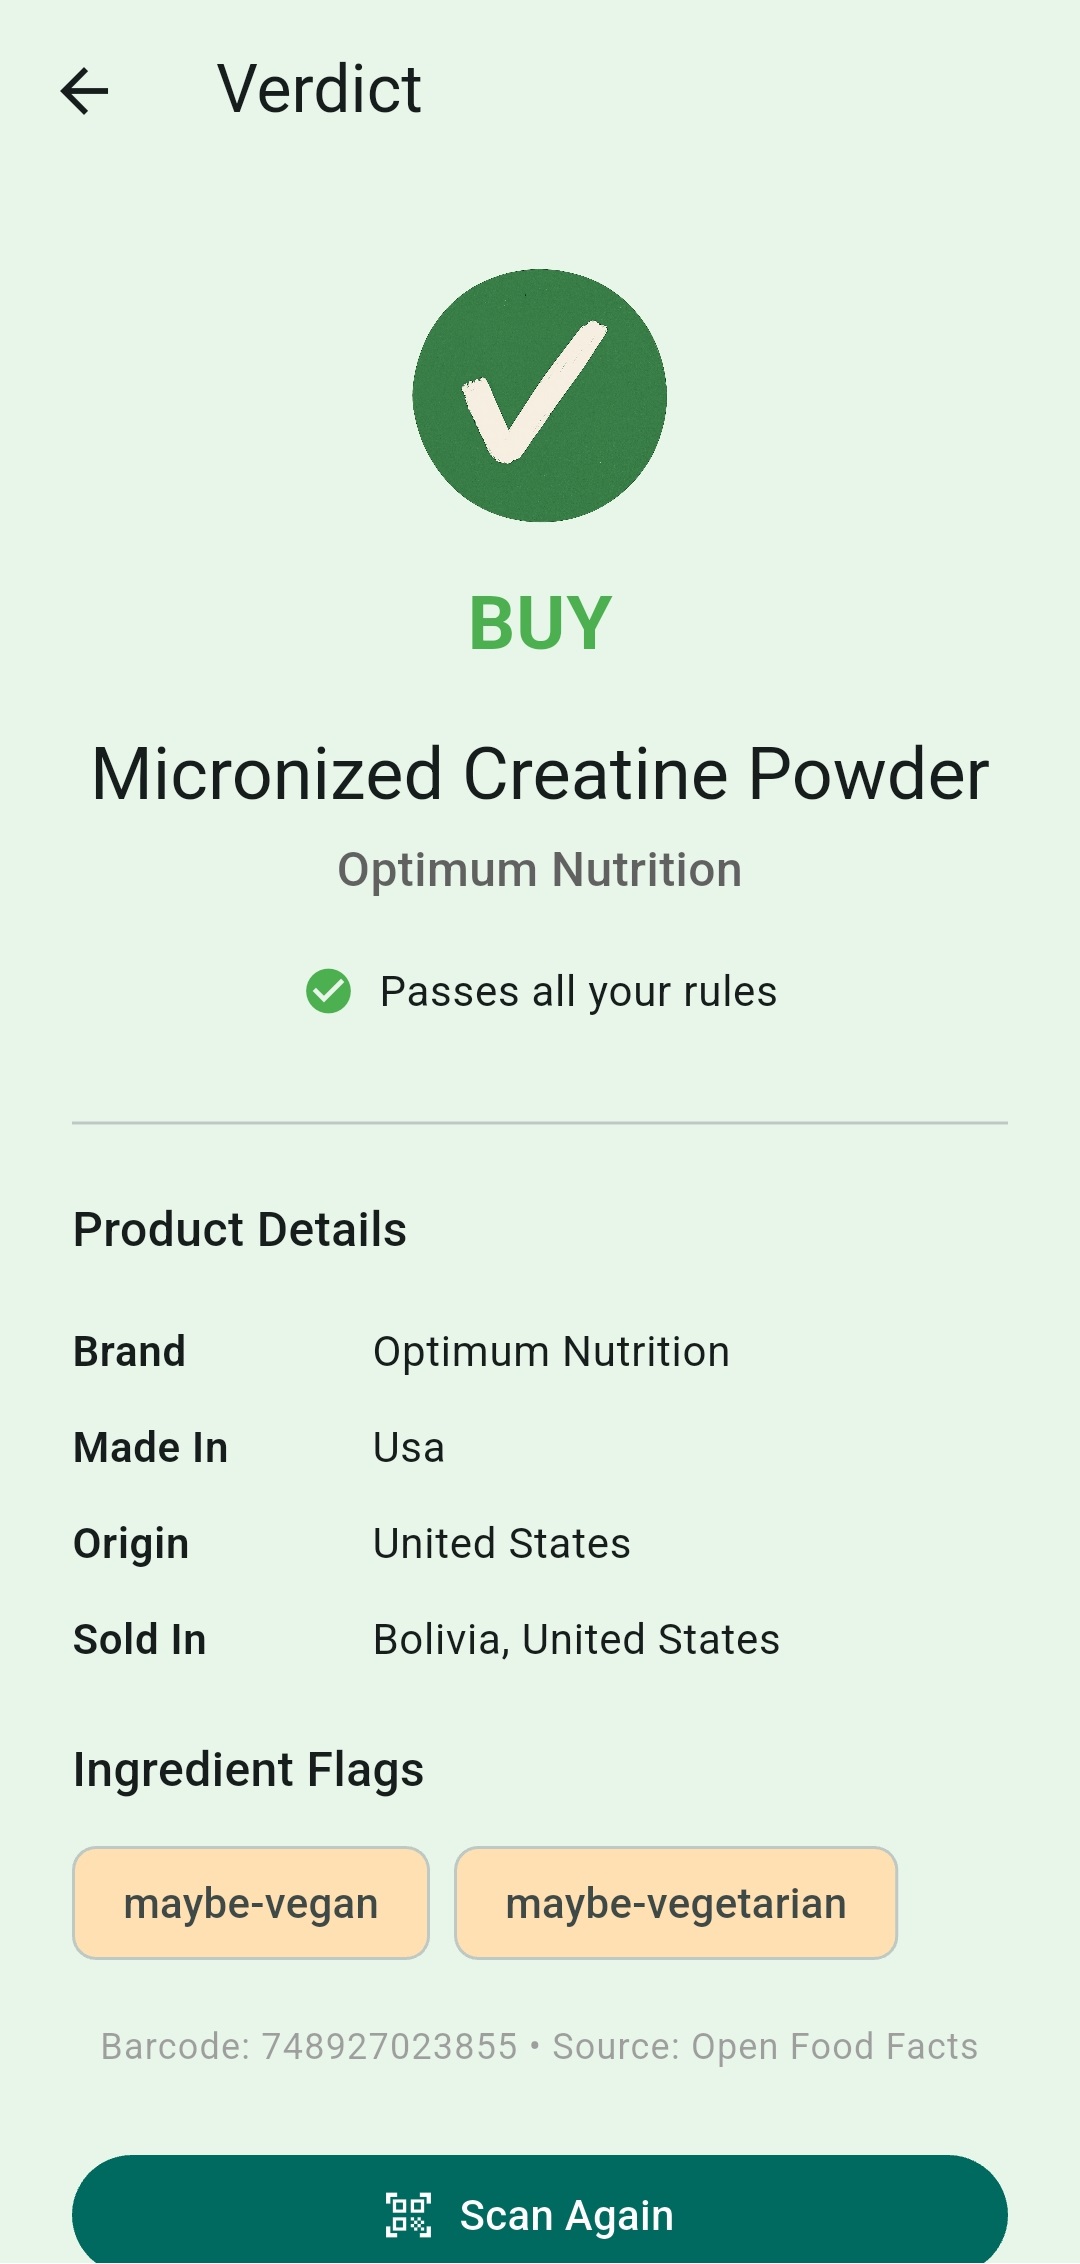Screen dimensions: 1080x2264
Task: Click the Ingredient Flags section heading
Action: coord(249,1769)
